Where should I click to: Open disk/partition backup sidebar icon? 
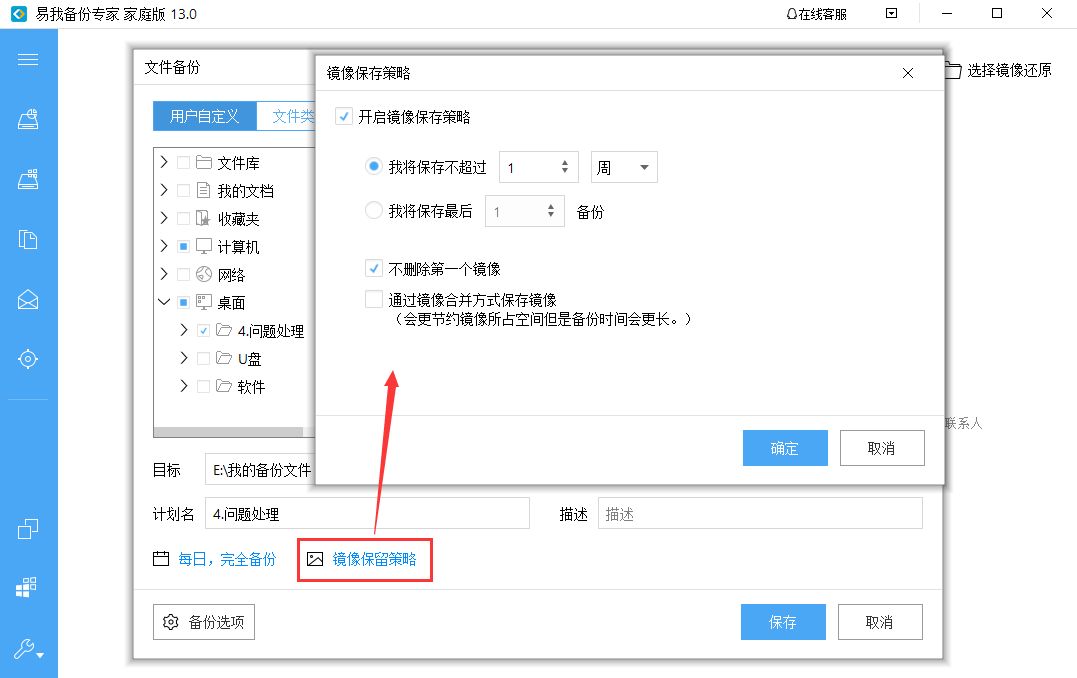[x=27, y=119]
